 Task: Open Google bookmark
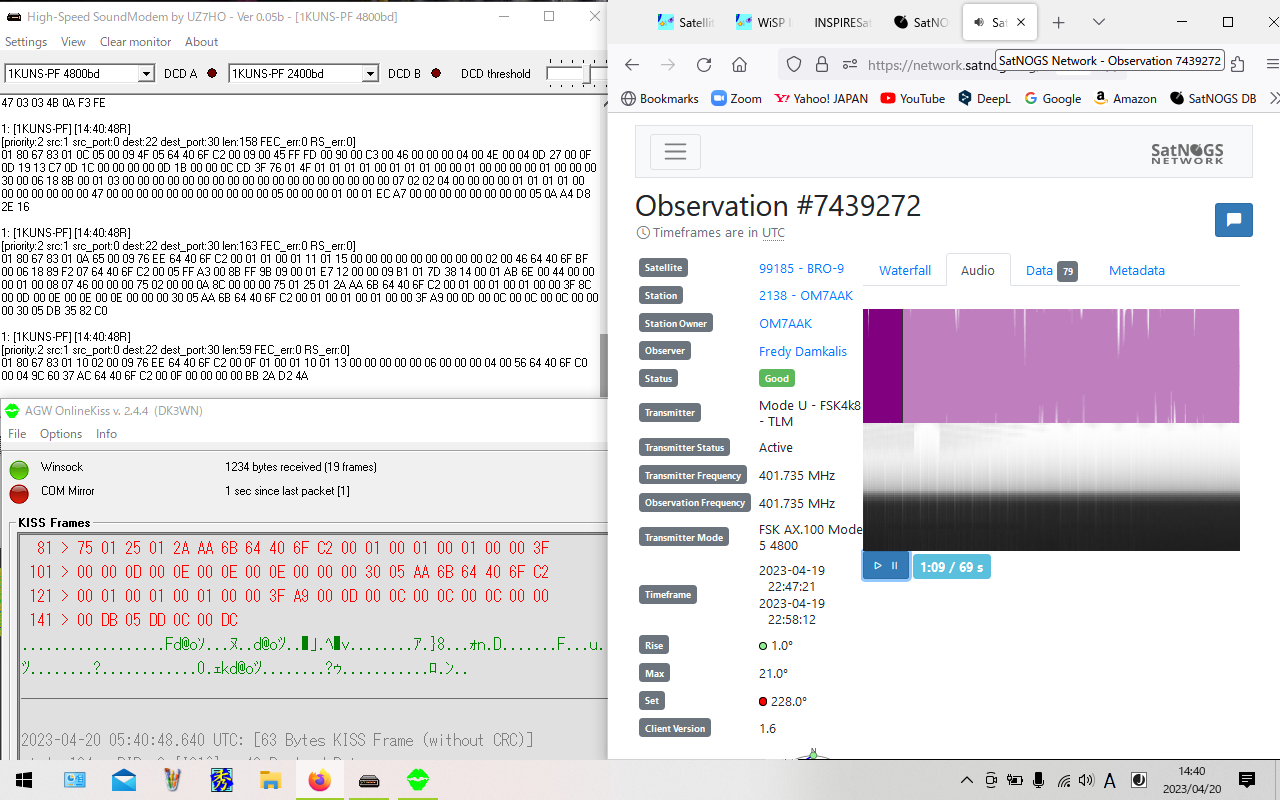click(1052, 98)
